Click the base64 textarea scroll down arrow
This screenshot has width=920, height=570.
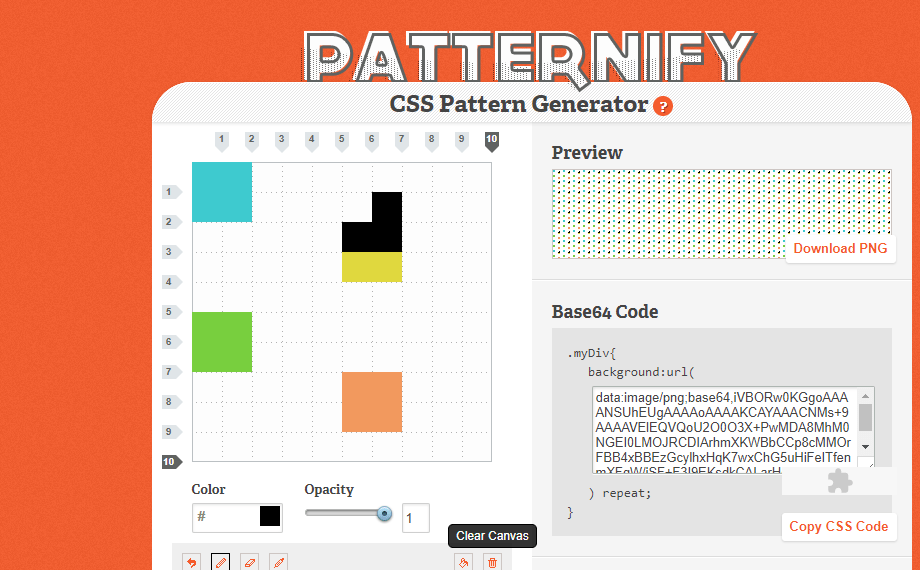(865, 447)
